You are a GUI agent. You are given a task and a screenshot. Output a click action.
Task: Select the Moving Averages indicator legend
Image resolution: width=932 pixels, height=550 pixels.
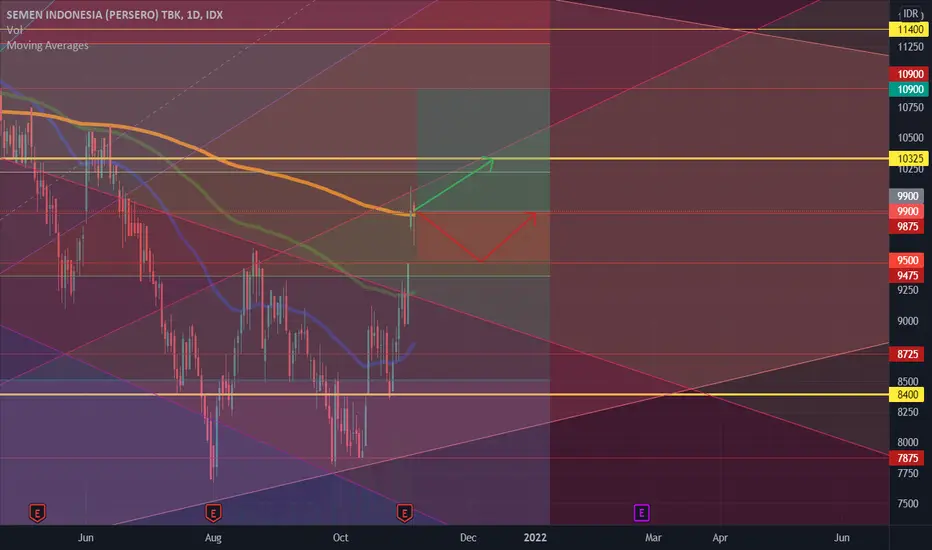48,45
